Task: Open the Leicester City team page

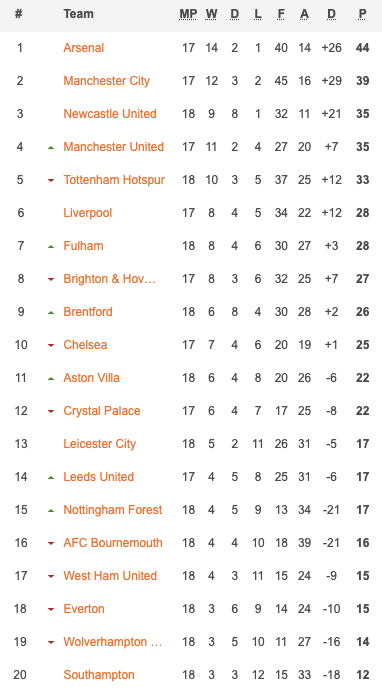Action: point(100,444)
